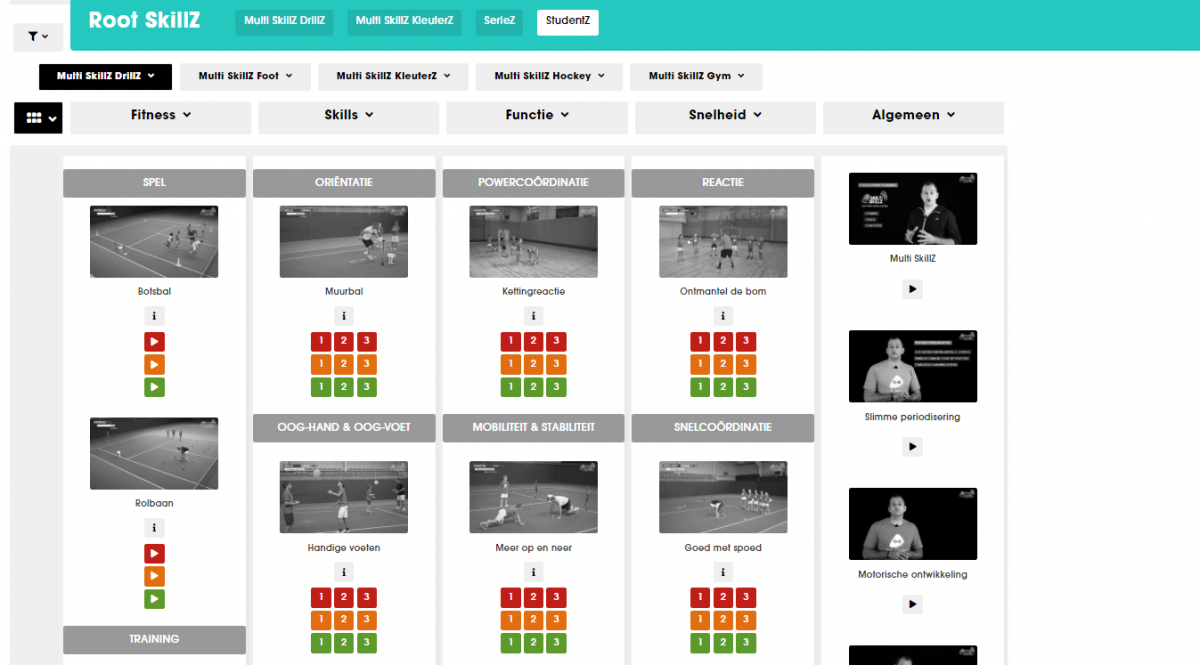Select green level 3 for Kettingreactie
The width and height of the screenshot is (1200, 665).
click(x=556, y=387)
